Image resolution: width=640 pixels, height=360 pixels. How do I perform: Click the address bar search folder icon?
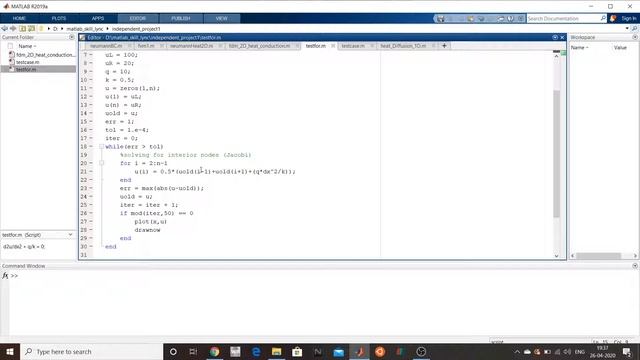pyautogui.click(x=634, y=29)
